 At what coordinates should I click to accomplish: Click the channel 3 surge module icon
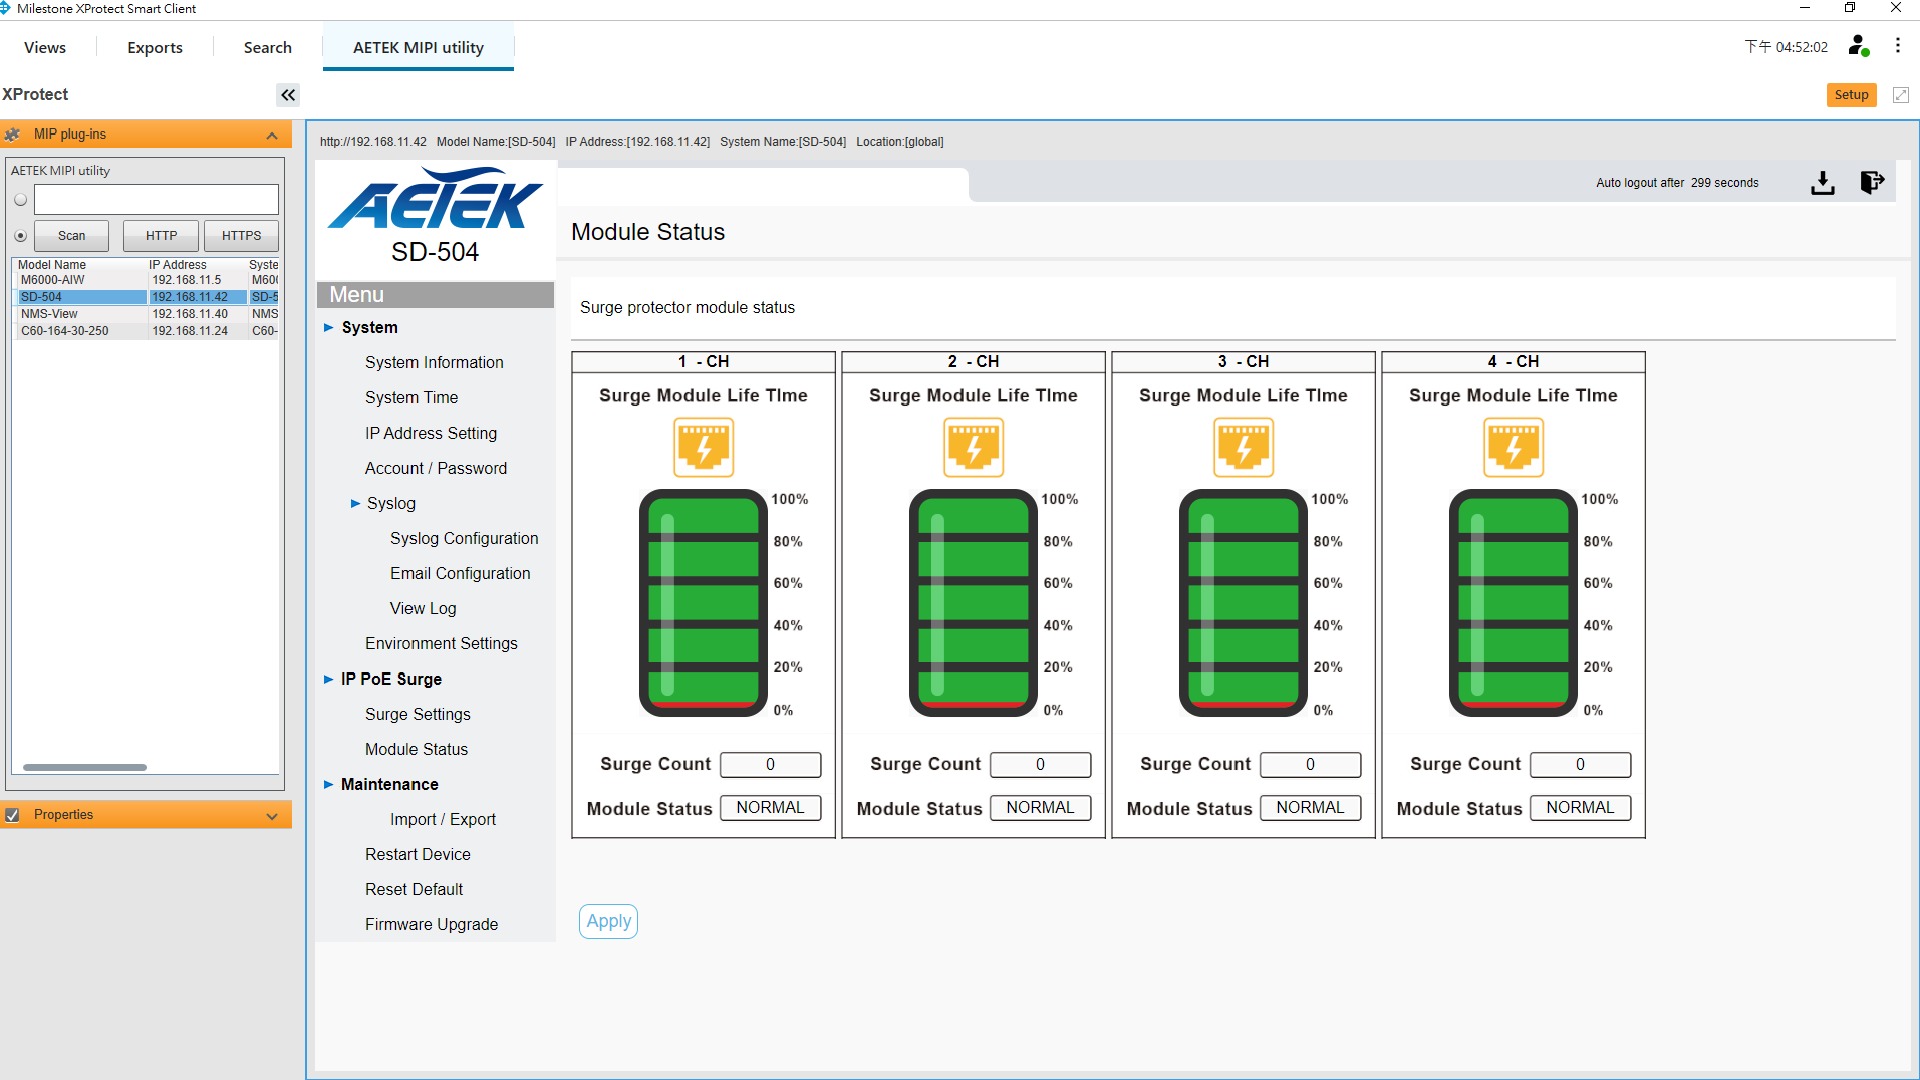(x=1244, y=447)
